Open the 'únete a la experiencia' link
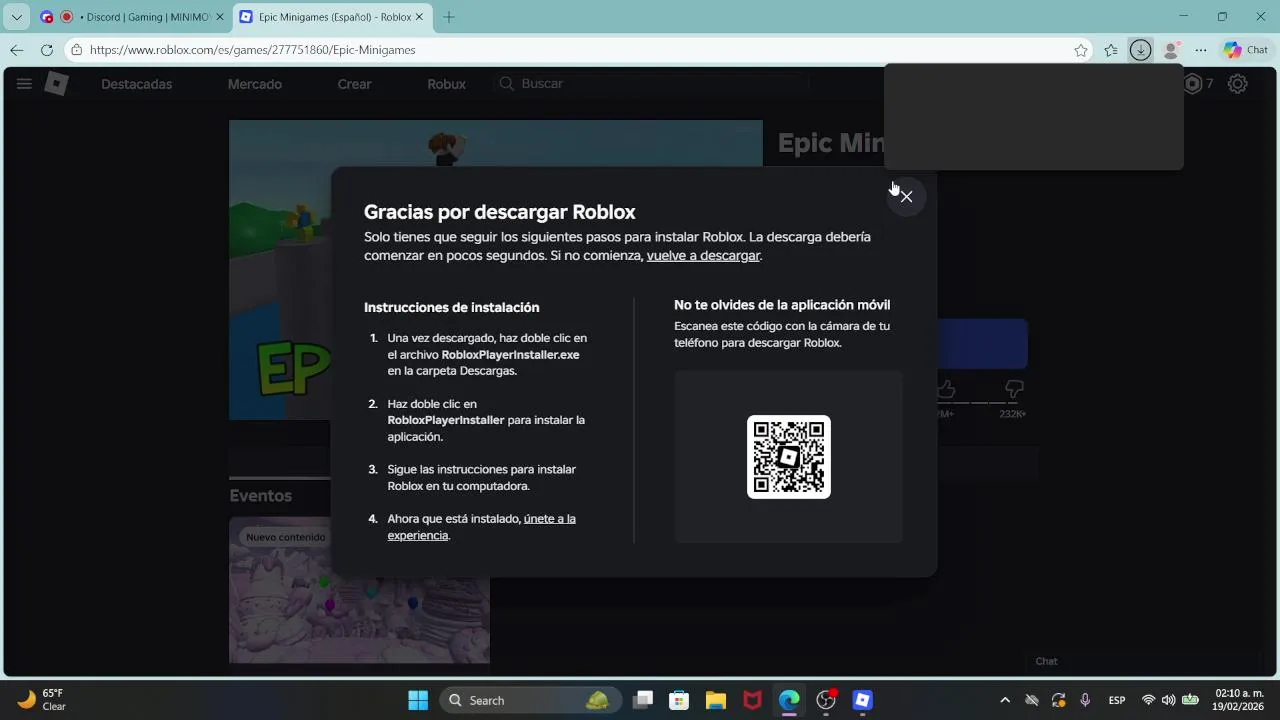This screenshot has width=1280, height=720. point(481,527)
